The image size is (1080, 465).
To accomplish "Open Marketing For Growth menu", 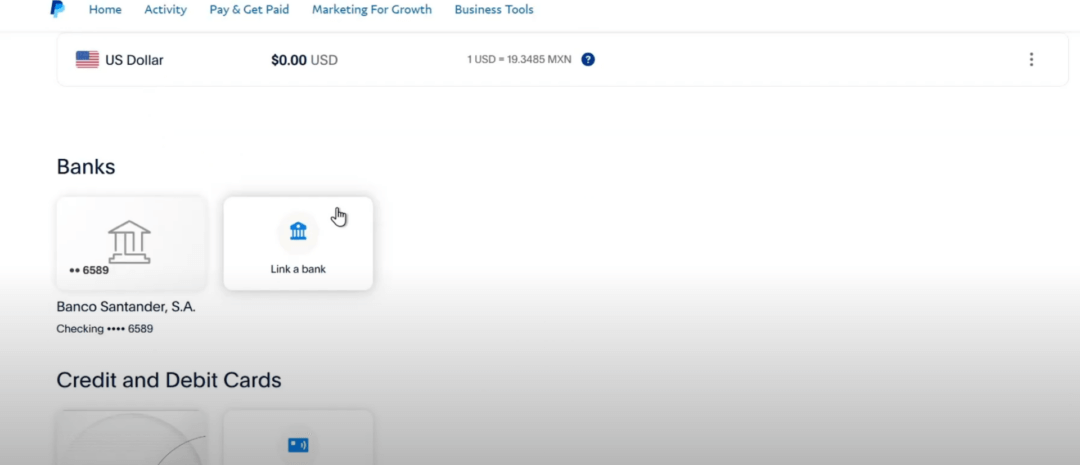I will [372, 10].
